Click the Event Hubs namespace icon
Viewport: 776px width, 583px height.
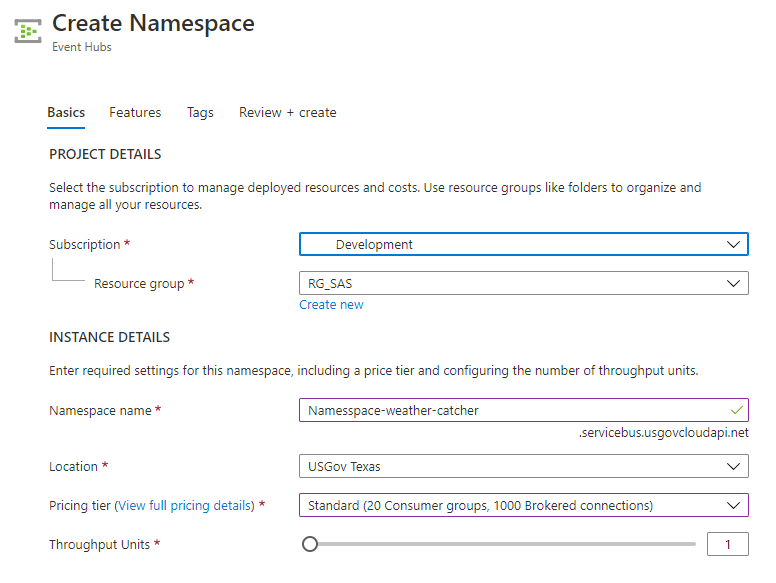click(28, 31)
